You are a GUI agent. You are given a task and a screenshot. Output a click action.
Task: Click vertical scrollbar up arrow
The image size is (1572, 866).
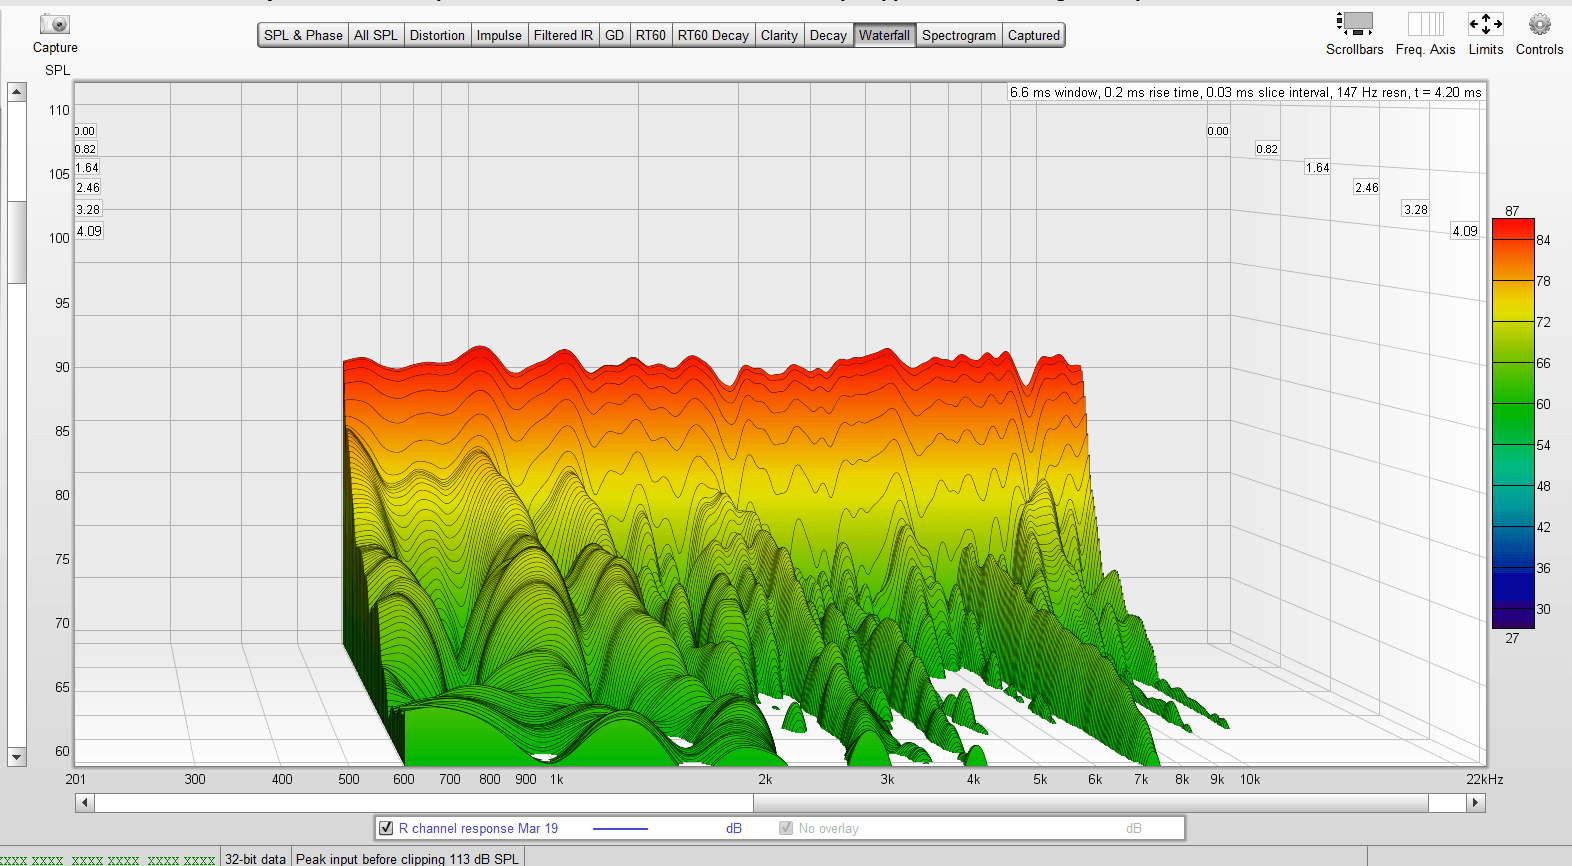[x=17, y=92]
